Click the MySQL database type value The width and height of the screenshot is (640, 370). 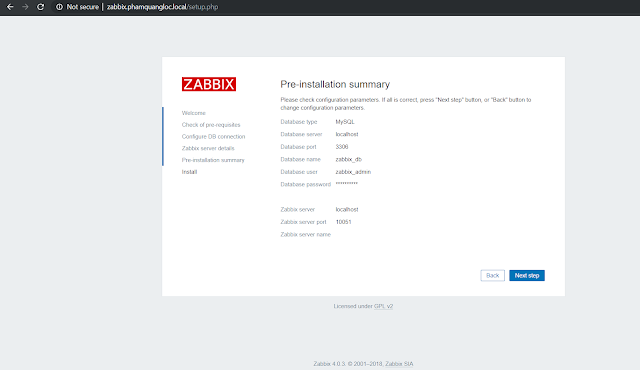pyautogui.click(x=345, y=122)
